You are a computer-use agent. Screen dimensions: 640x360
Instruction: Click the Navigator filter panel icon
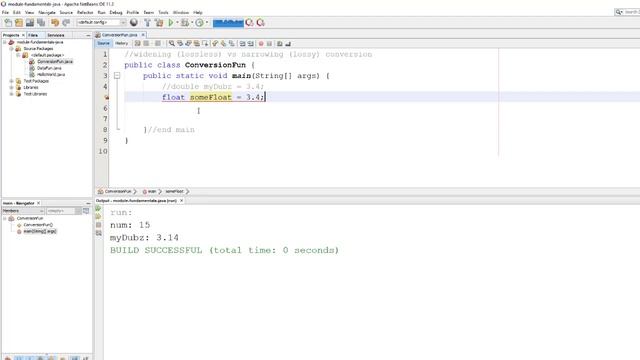[x=86, y=211]
